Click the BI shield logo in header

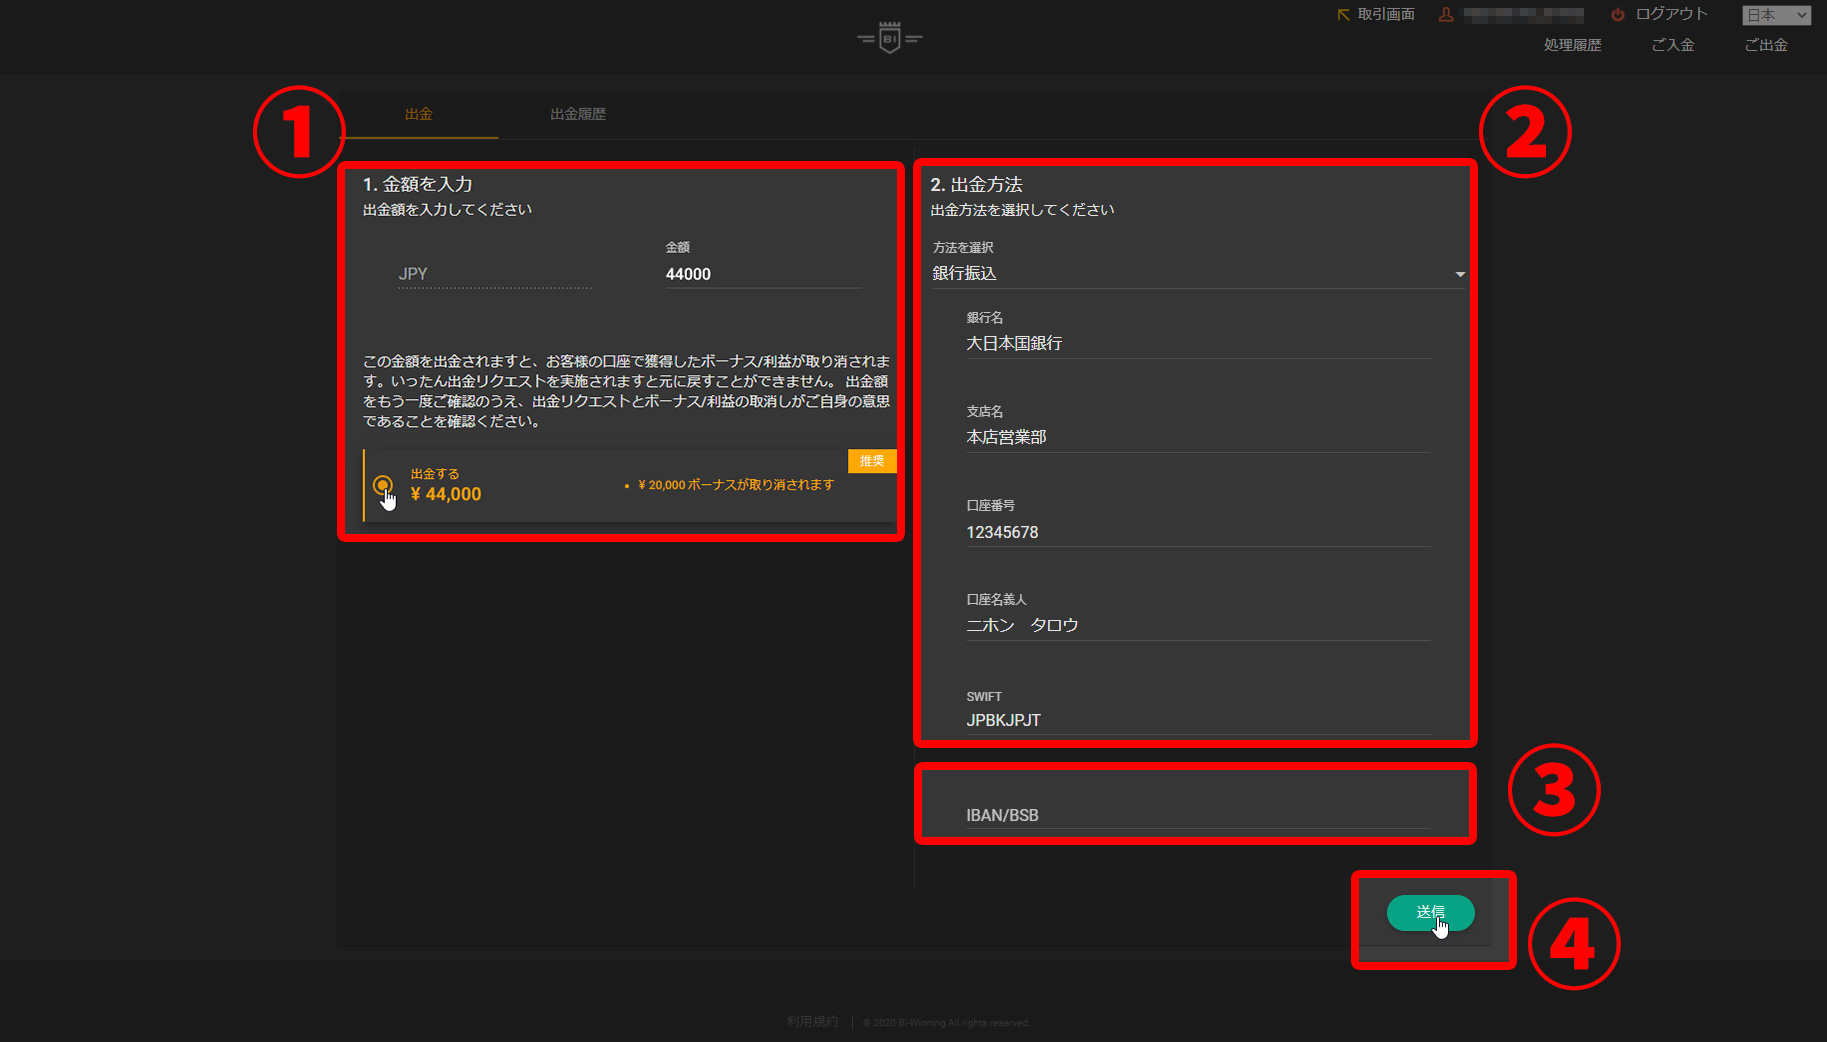889,38
